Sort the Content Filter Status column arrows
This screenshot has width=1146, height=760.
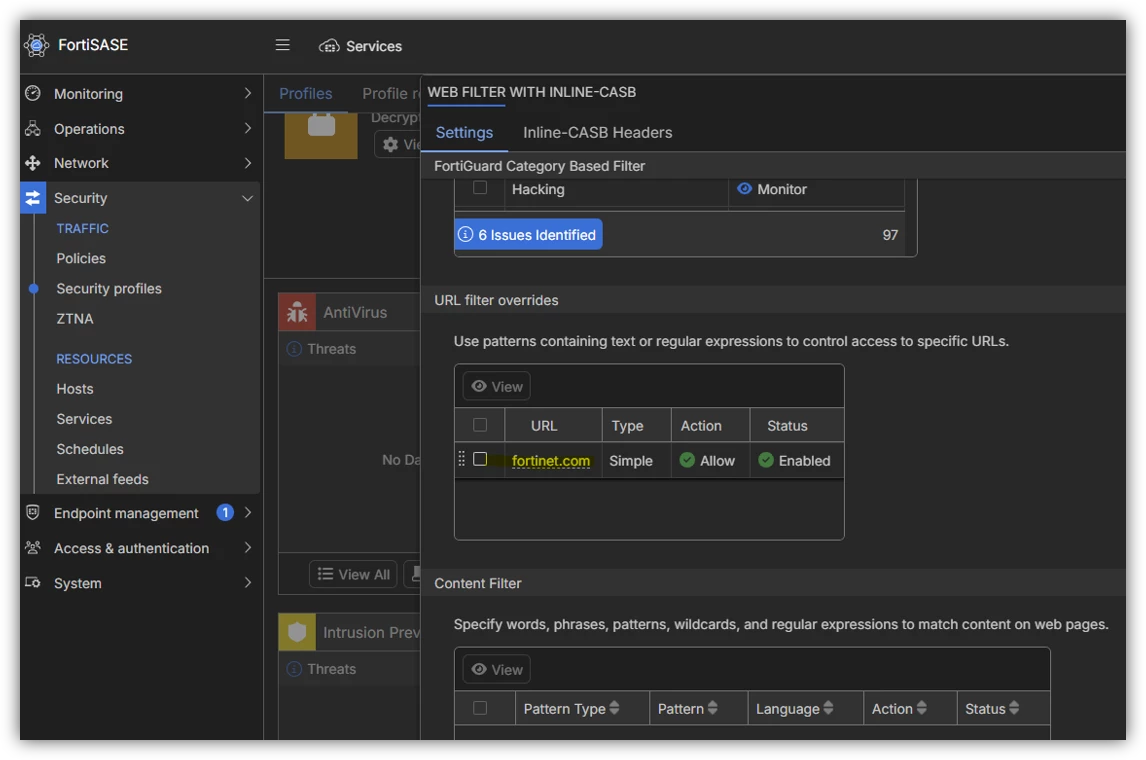[x=1014, y=708]
